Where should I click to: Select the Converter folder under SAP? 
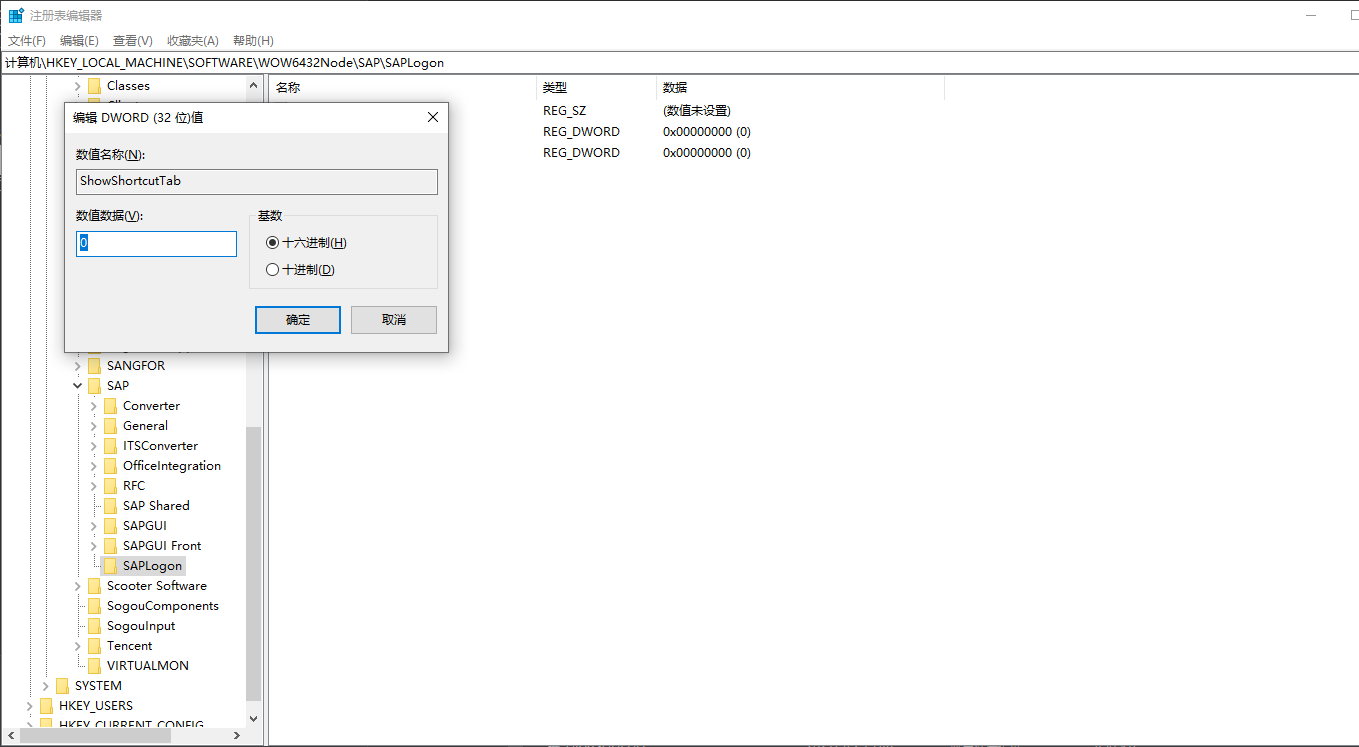click(110, 405)
